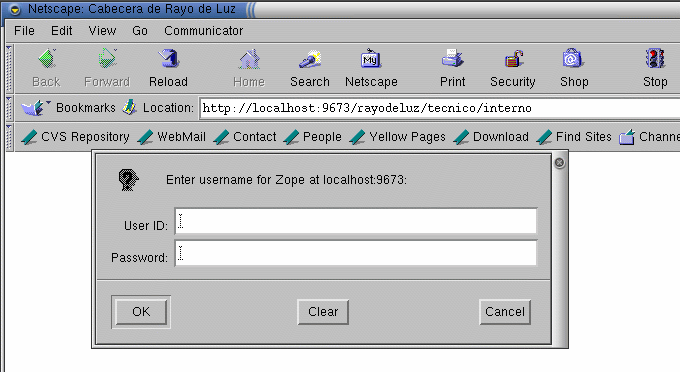The image size is (680, 372).
Task: Open the My Netscape icon
Action: [x=371, y=59]
